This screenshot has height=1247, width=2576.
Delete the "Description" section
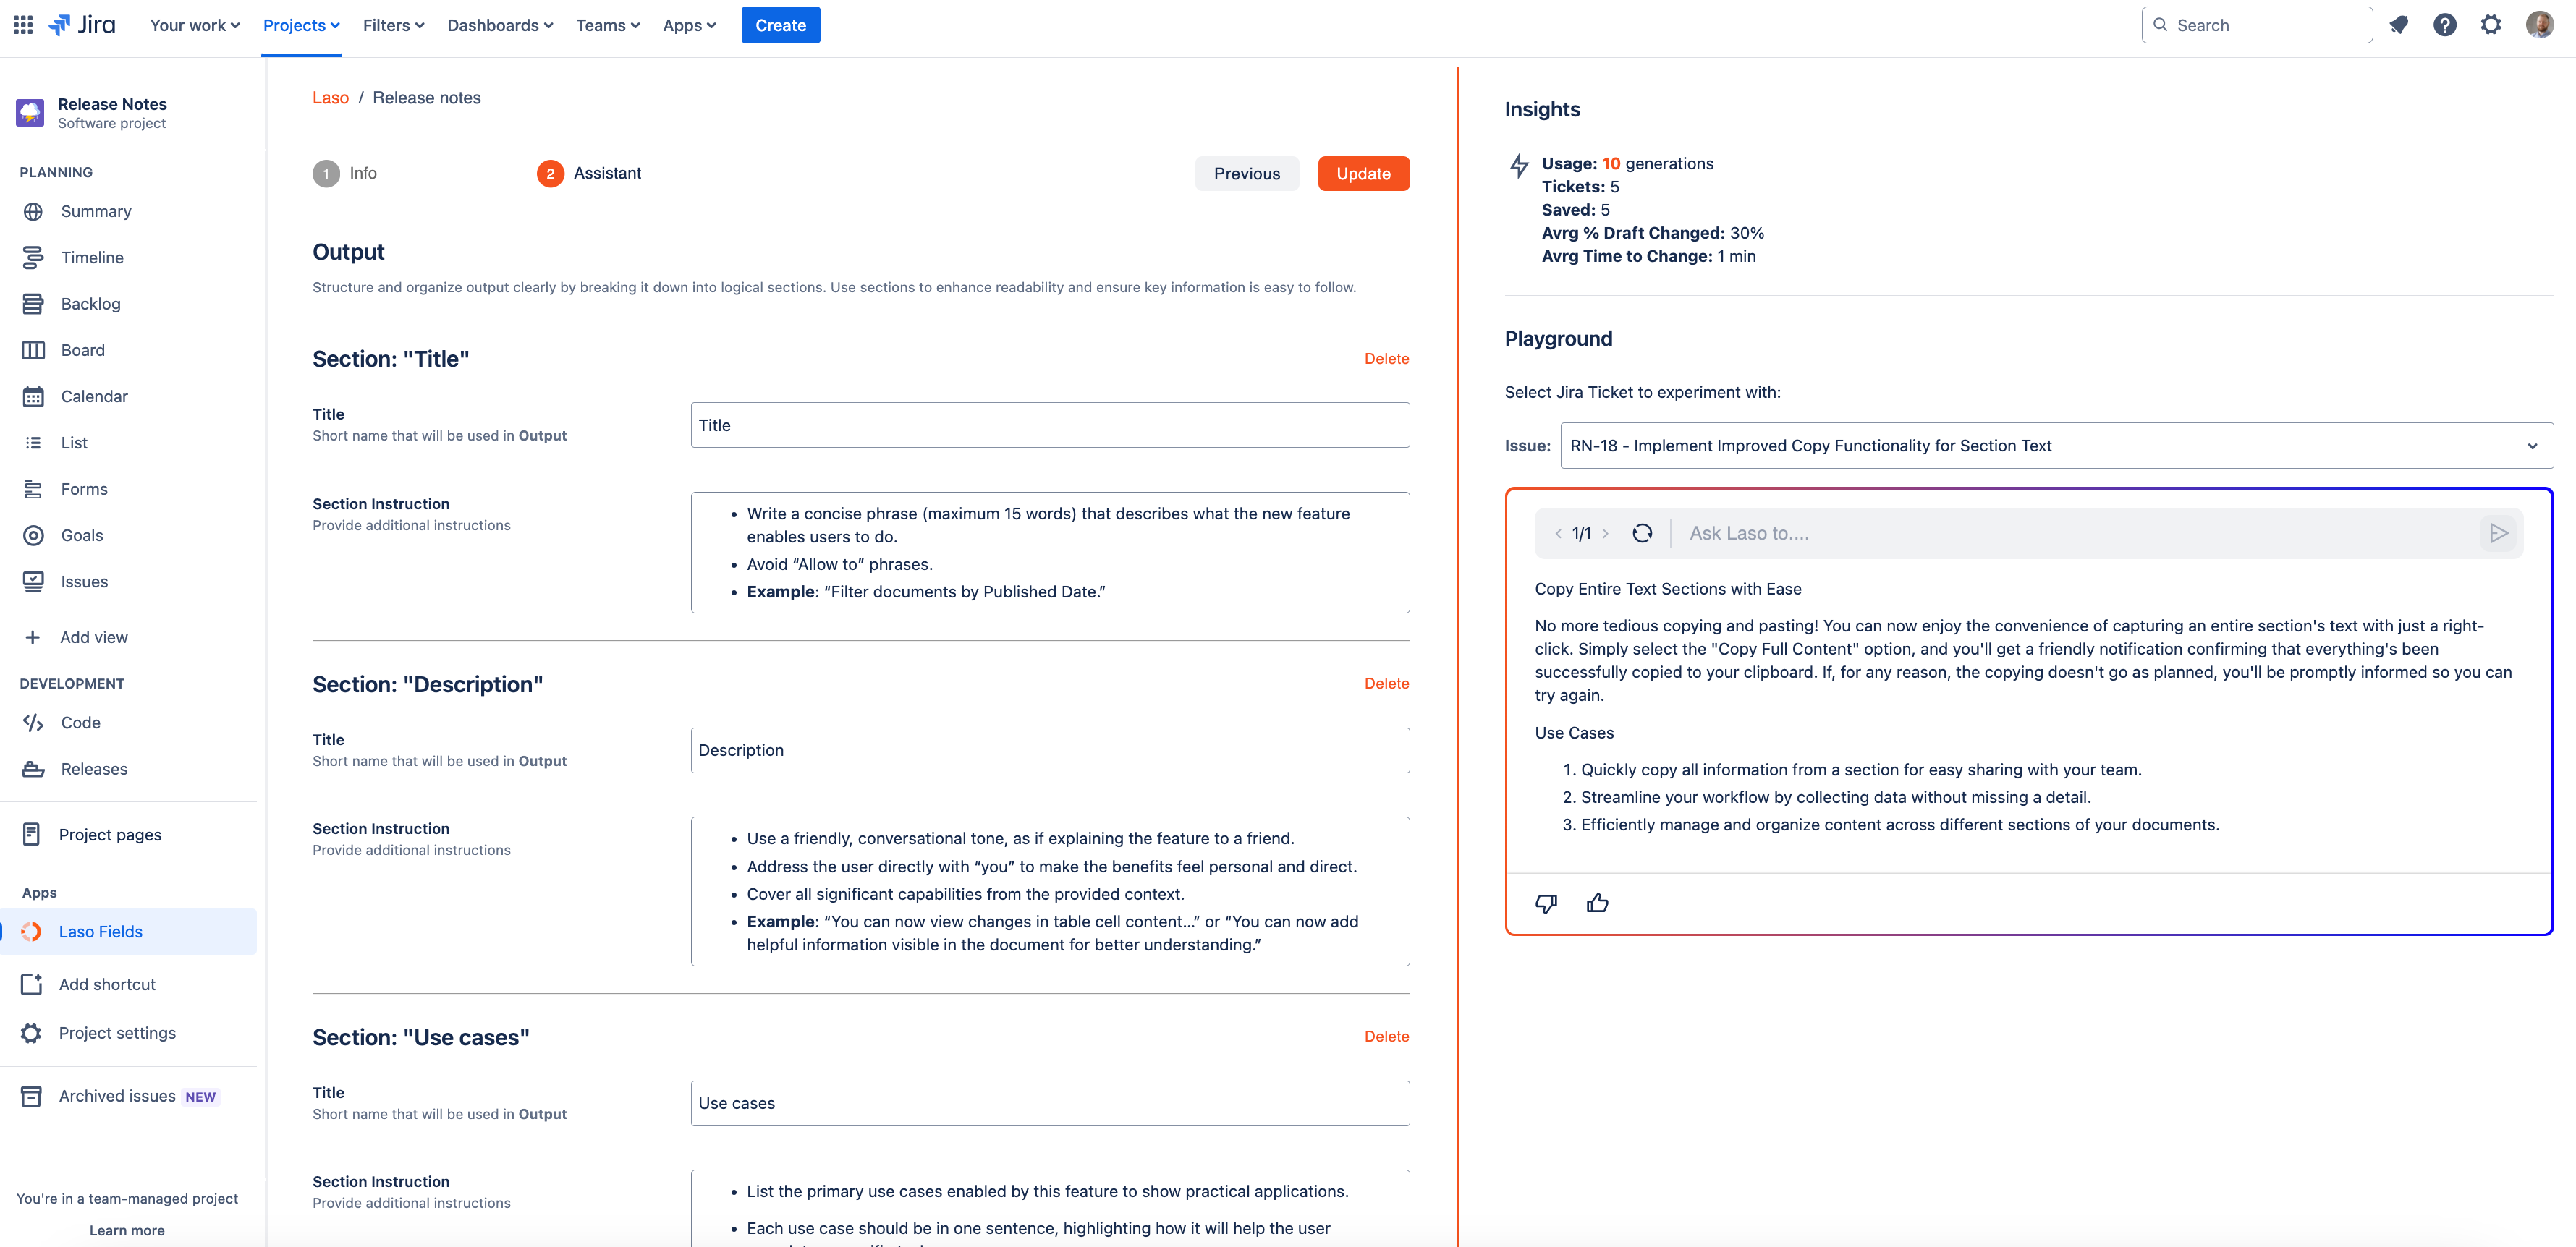point(1386,683)
